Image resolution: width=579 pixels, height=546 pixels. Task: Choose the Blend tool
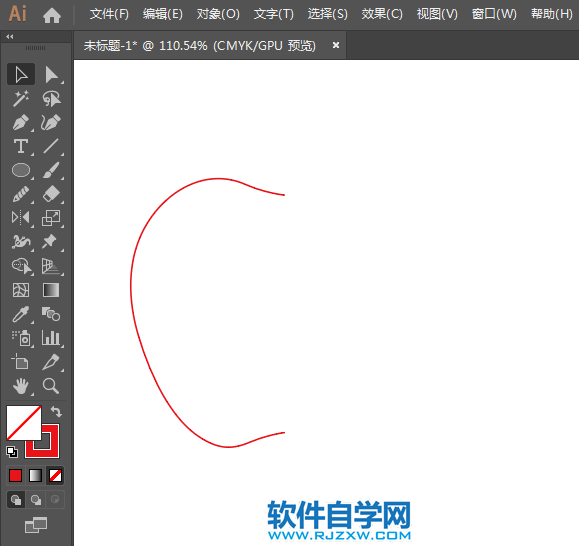(51, 314)
